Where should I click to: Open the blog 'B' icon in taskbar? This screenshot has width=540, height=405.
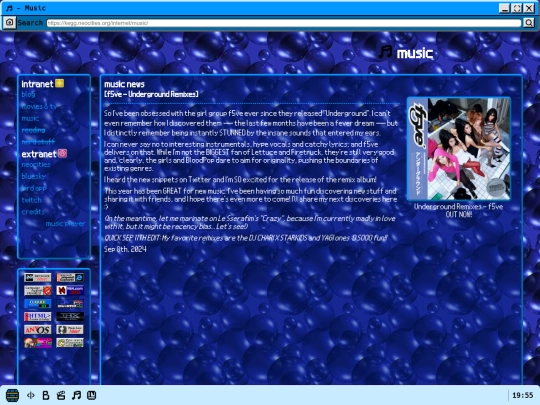point(46,395)
